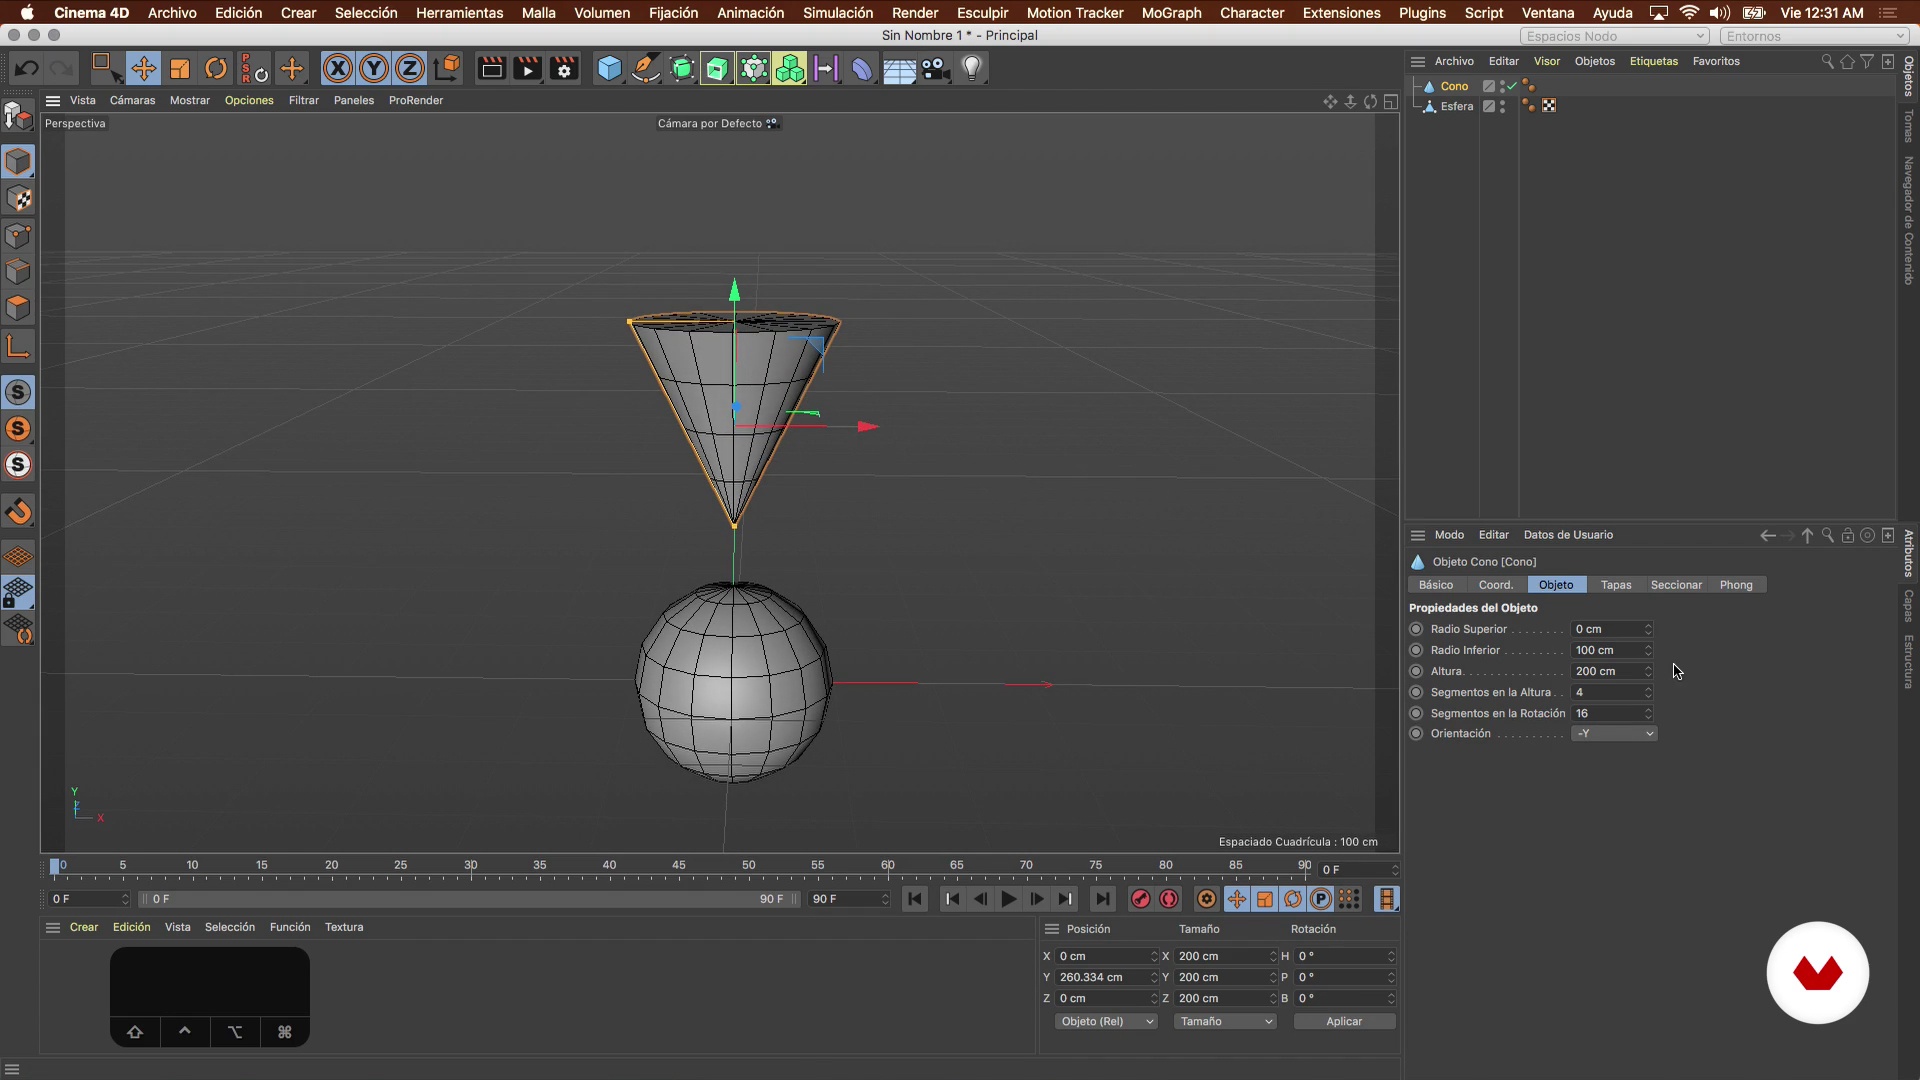Click the Floor grid object icon
The image size is (1920, 1080).
(x=899, y=68)
